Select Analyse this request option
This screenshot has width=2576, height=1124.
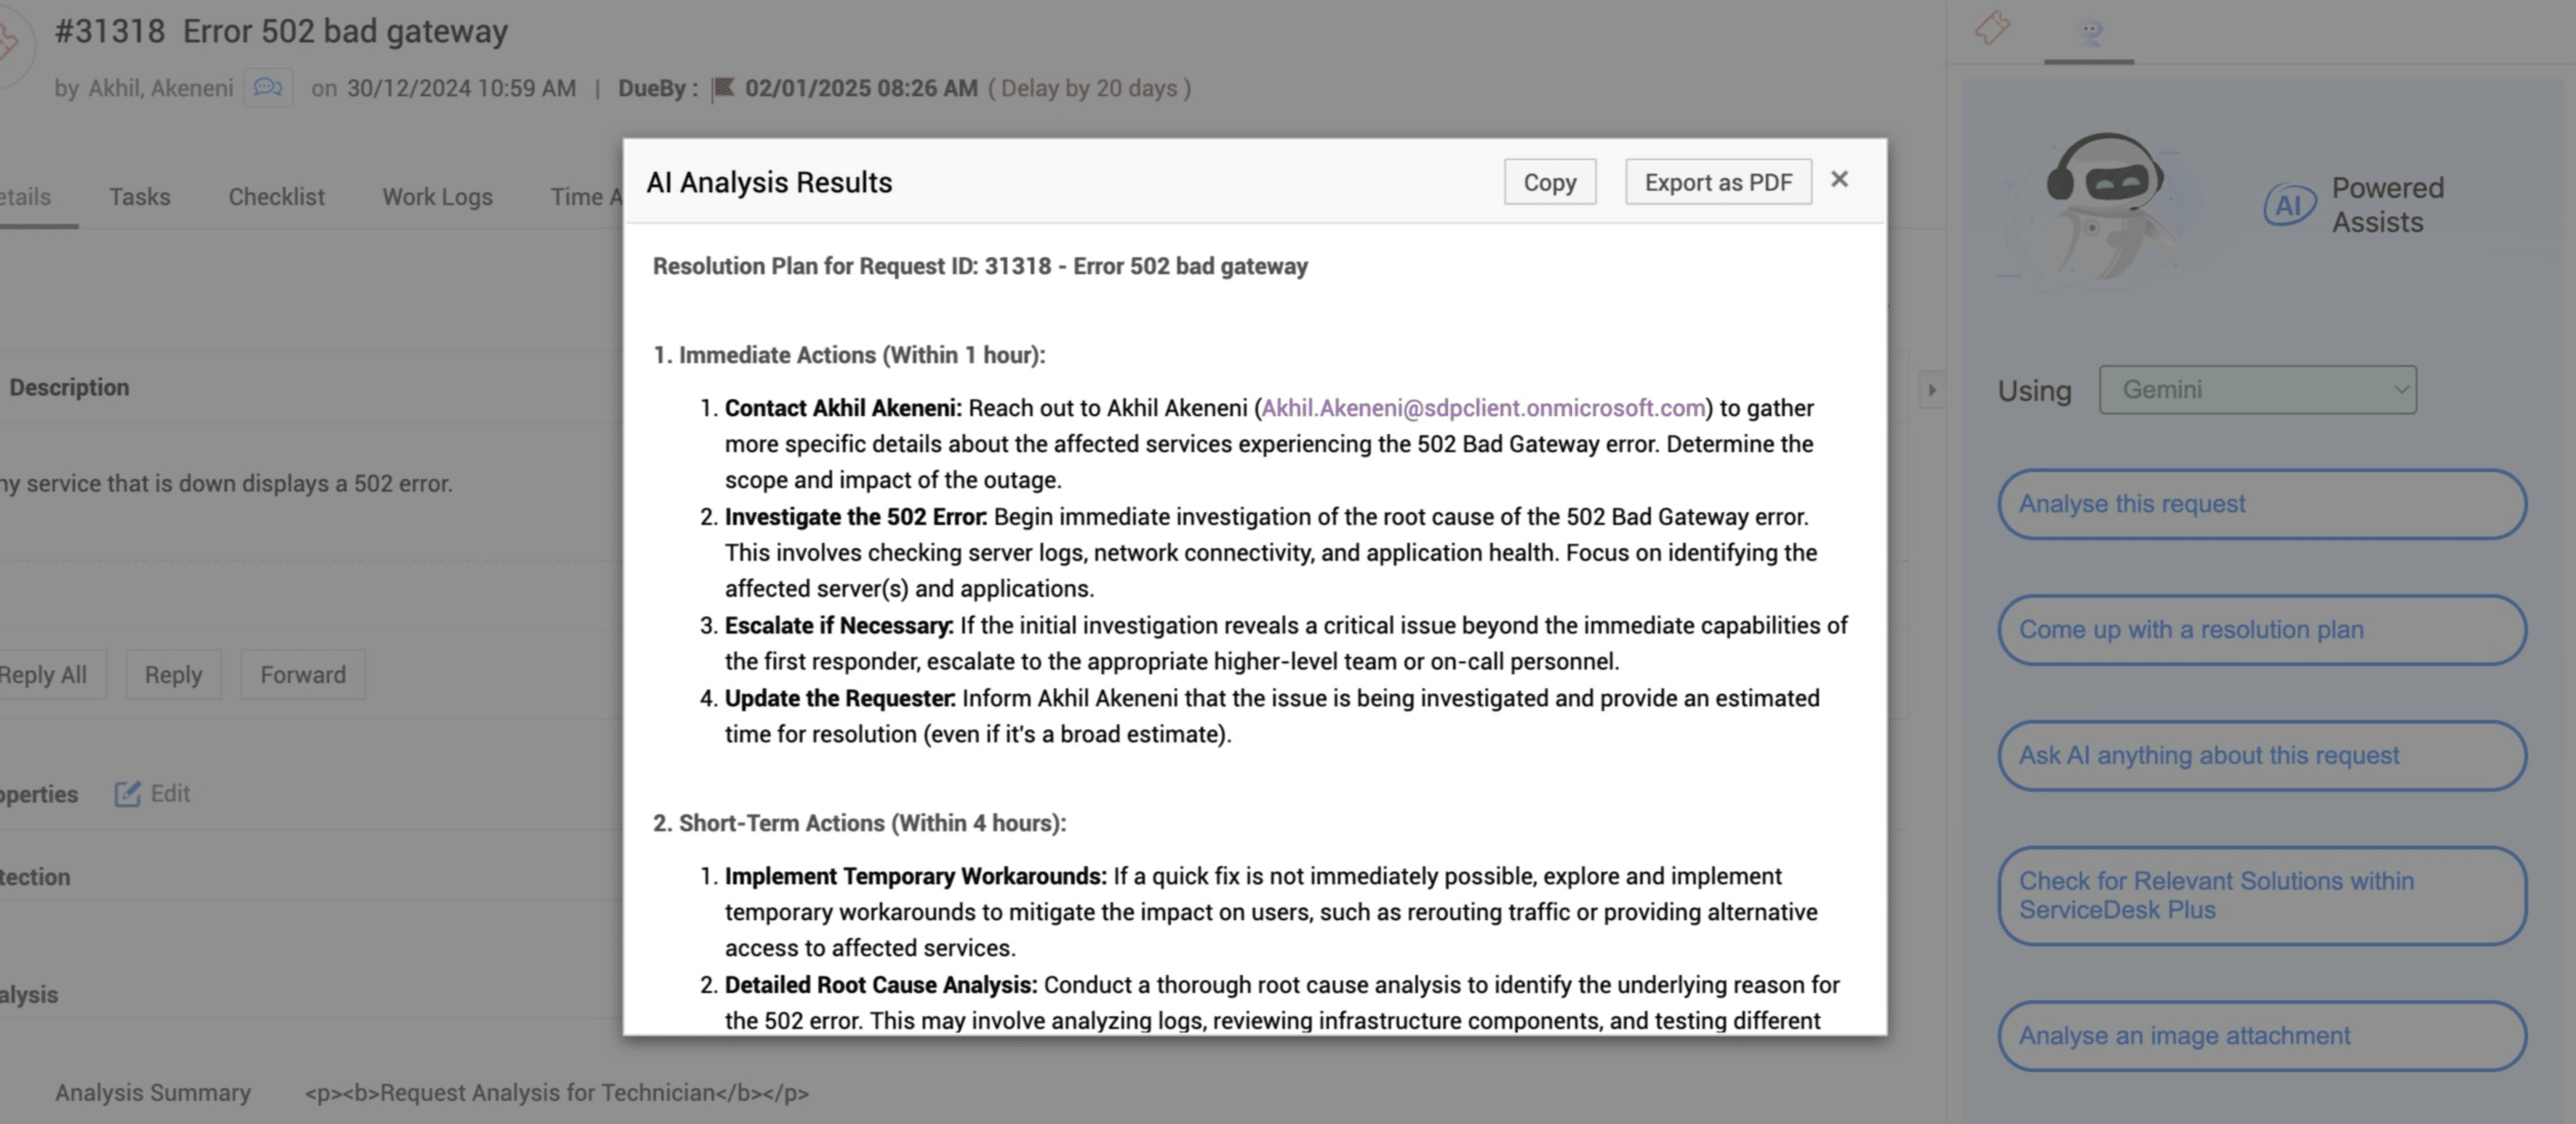2261,504
